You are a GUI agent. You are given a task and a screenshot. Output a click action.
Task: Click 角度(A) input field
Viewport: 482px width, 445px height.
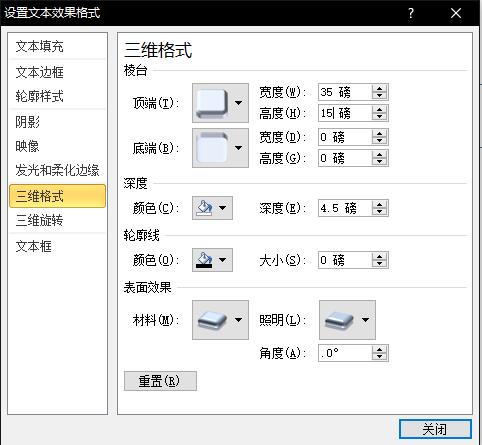(x=345, y=353)
